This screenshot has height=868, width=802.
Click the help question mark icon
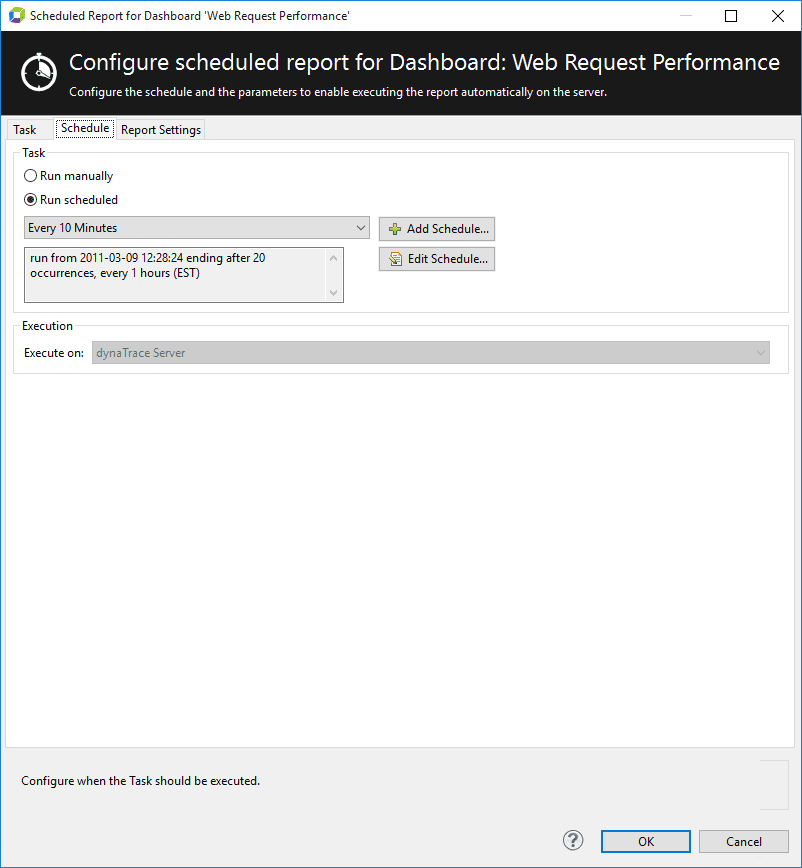tap(573, 840)
